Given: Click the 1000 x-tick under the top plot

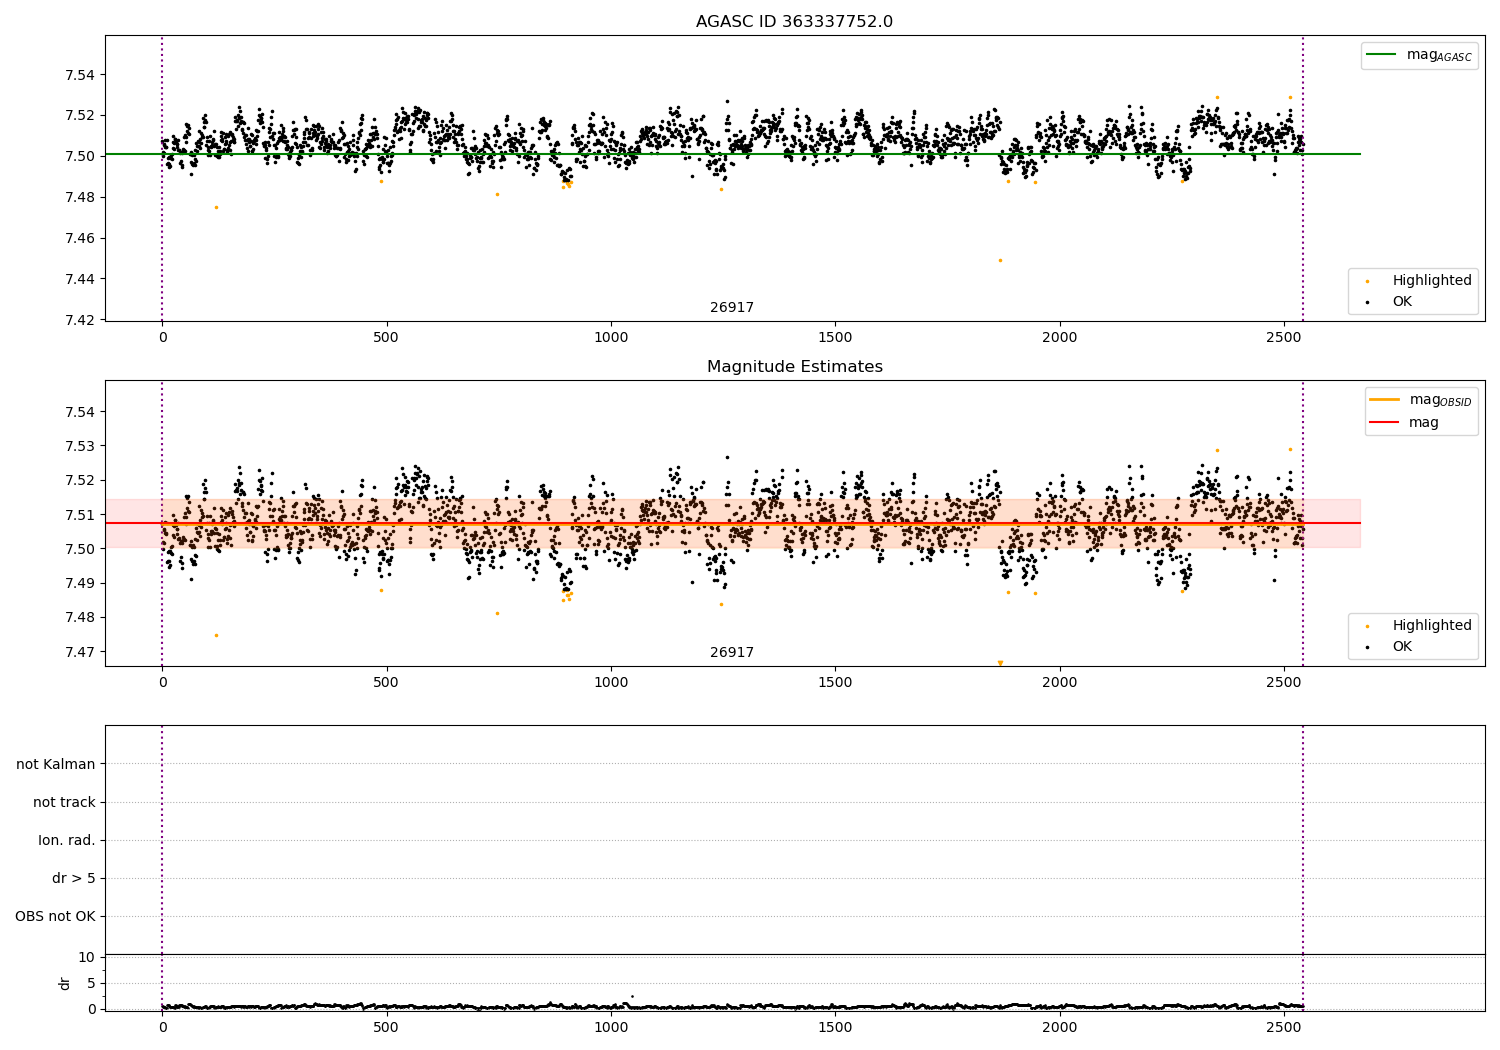Looking at the screenshot, I should 611,337.
